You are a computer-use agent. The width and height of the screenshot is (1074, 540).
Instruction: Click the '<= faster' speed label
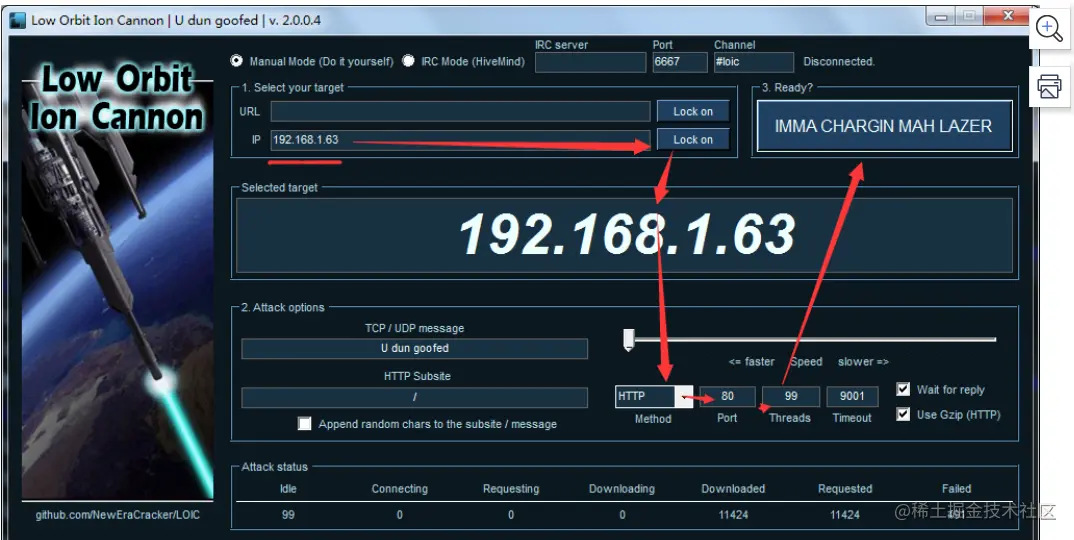point(751,362)
